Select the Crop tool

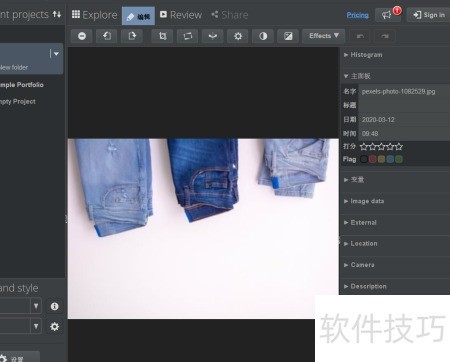[x=162, y=36]
